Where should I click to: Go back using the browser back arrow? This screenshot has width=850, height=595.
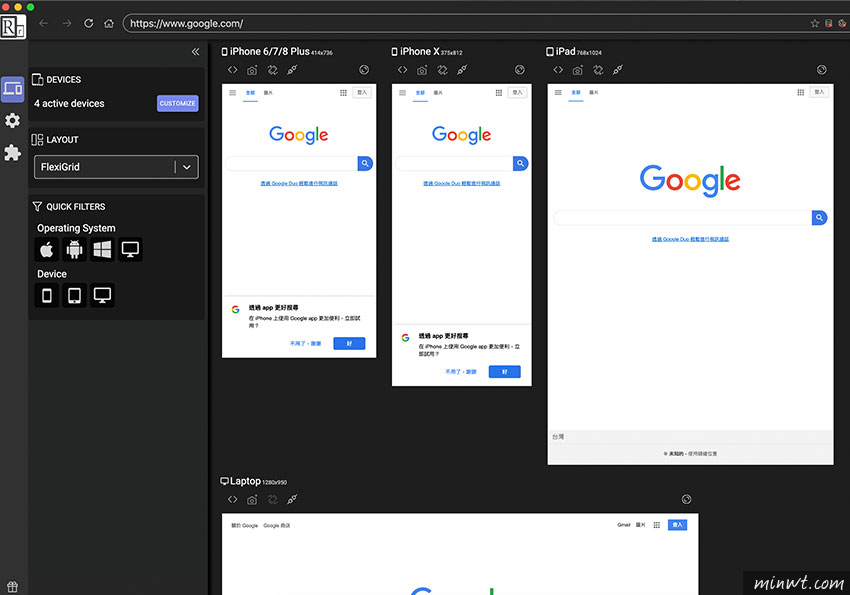click(x=44, y=23)
